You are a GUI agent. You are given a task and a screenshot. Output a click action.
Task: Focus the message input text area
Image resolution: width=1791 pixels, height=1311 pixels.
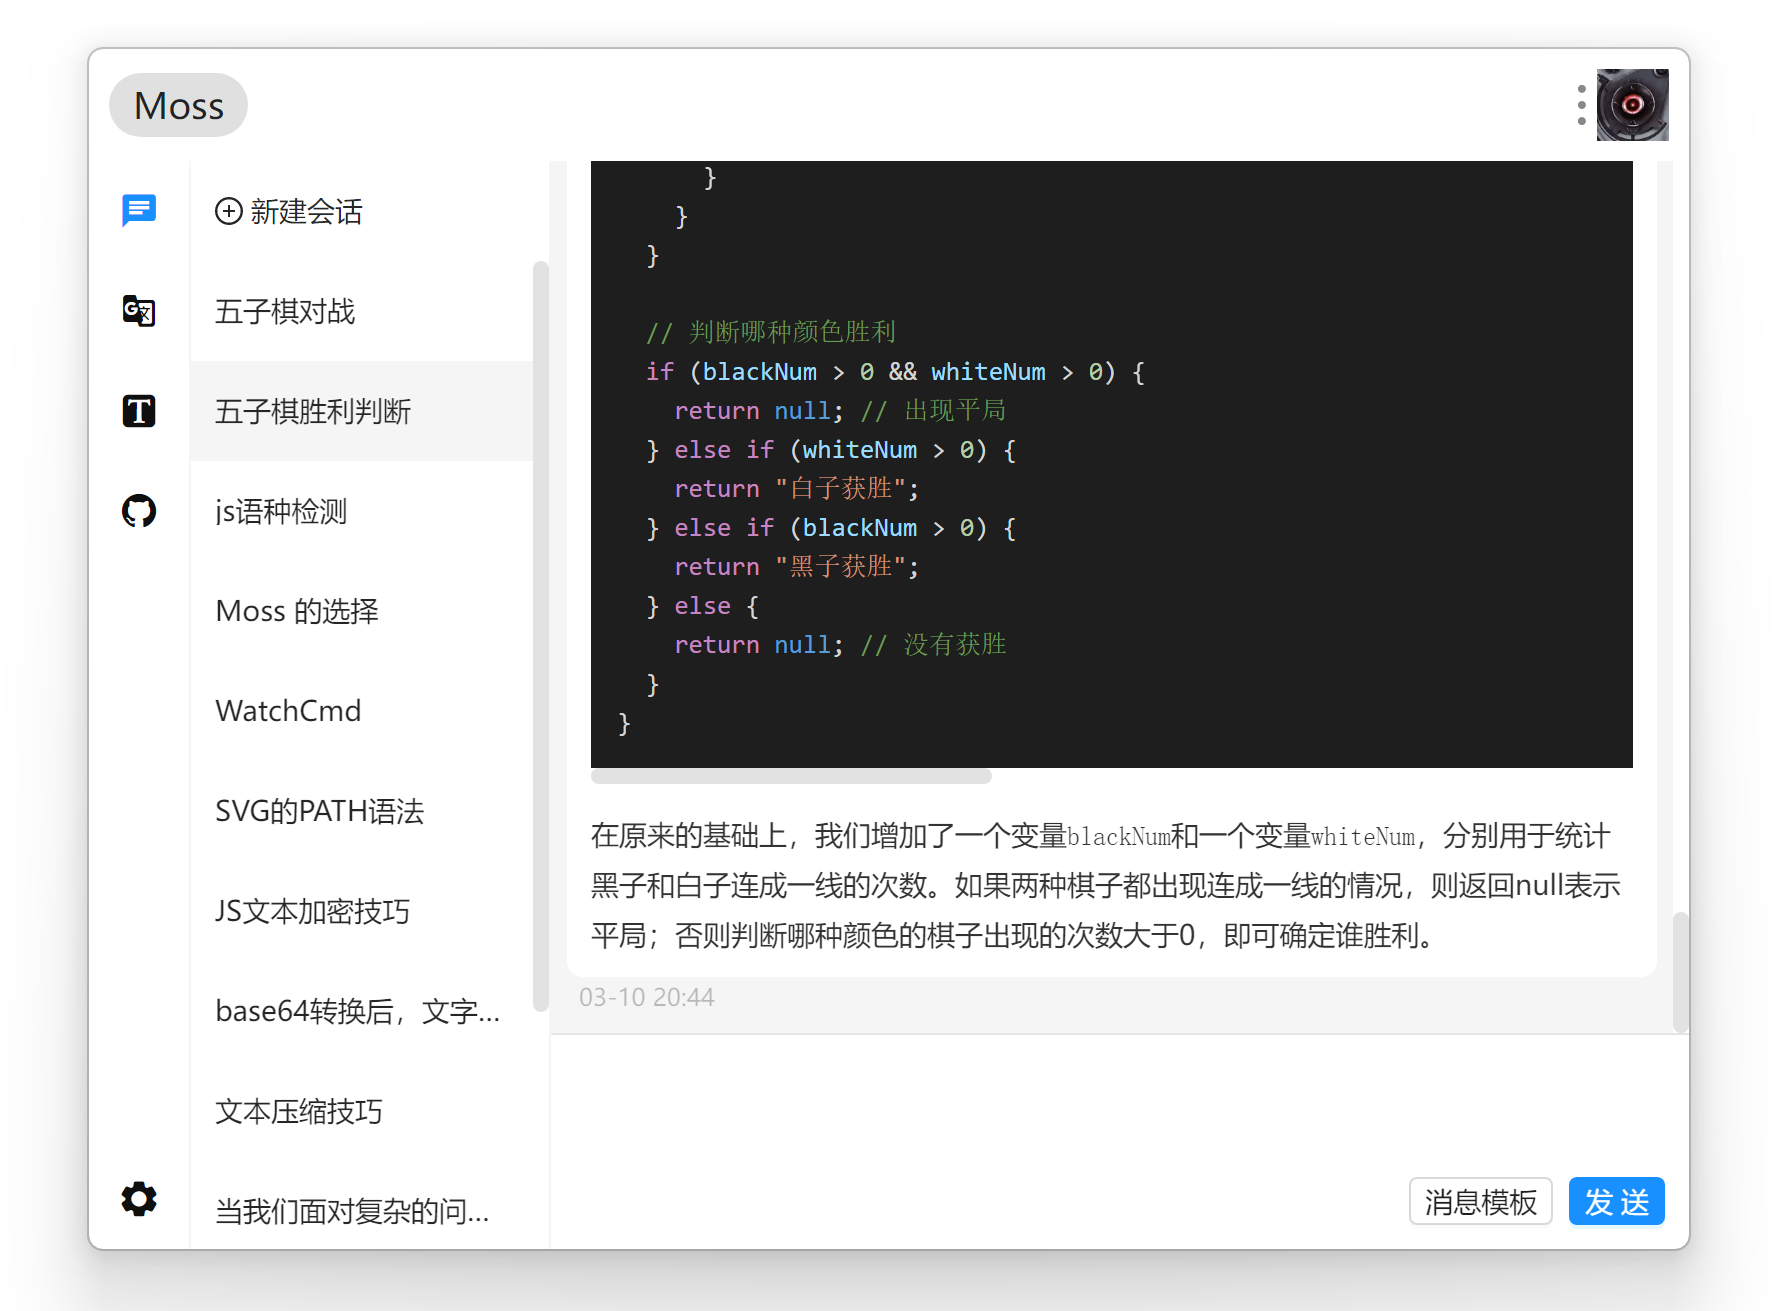point(1118,1100)
